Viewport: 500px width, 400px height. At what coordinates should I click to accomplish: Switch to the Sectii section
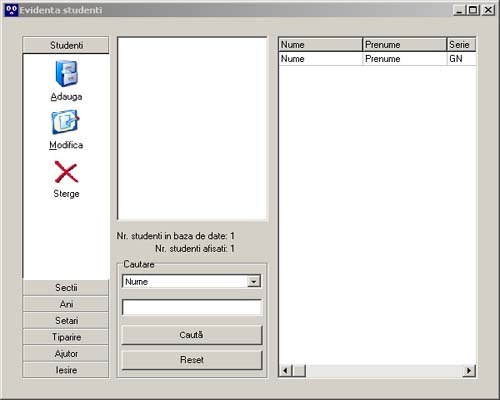click(x=66, y=288)
